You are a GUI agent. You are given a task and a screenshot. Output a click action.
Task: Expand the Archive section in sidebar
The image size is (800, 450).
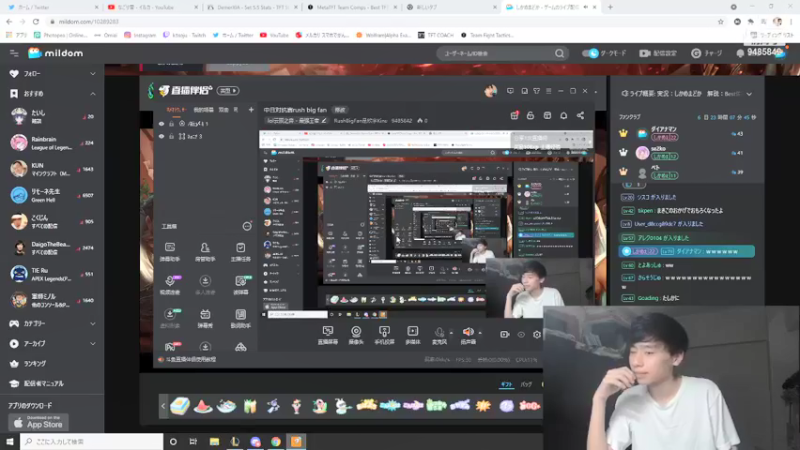click(x=92, y=344)
